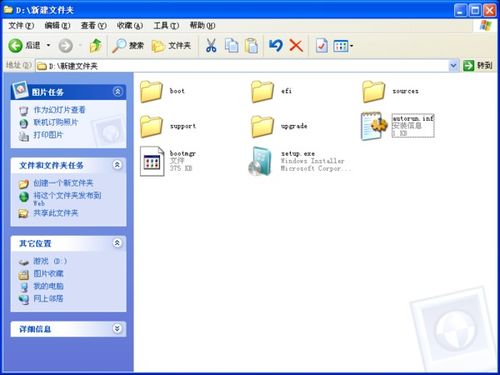
Task: Collapse the 图片任务 panel
Action: (x=118, y=91)
